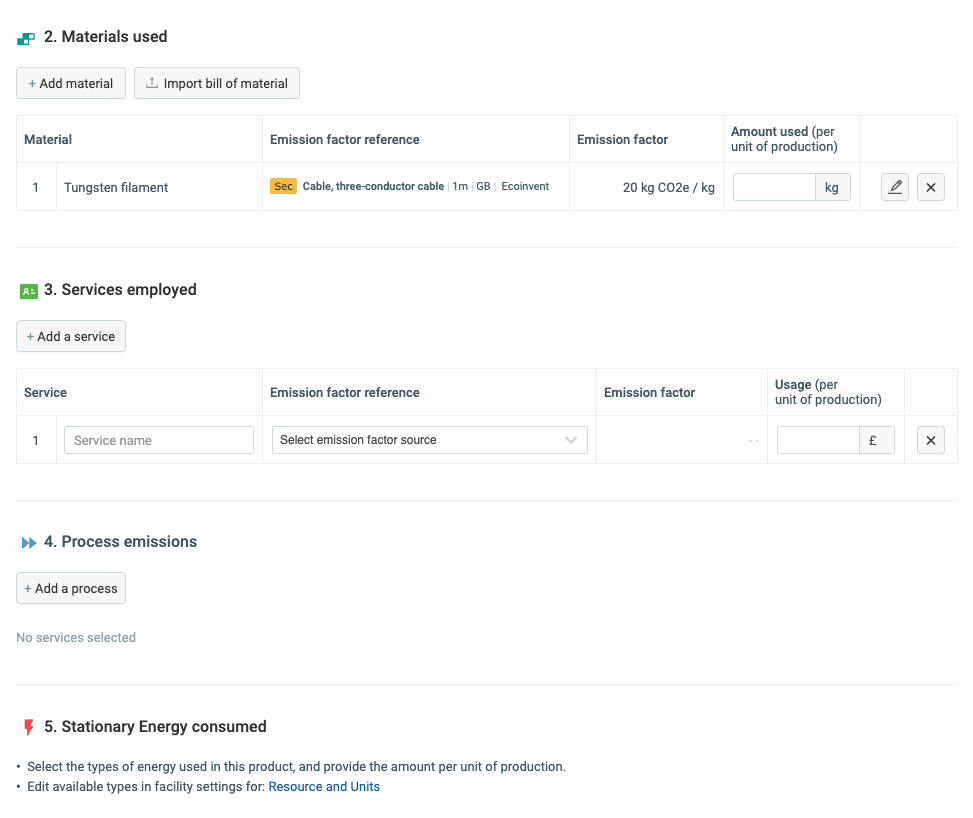Open Select emission factor source dropdown
The image size is (973, 818).
(420, 440)
